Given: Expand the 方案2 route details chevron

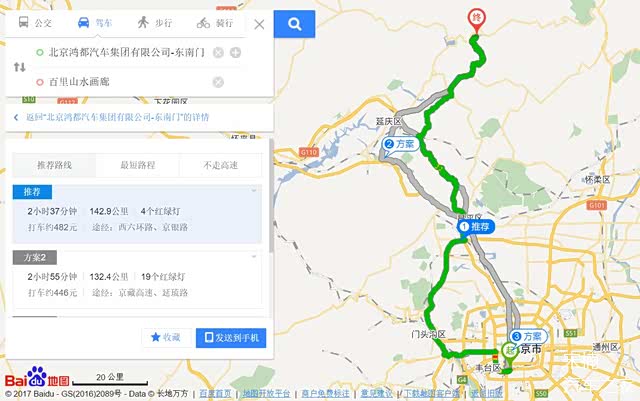Looking at the screenshot, I should pos(254,256).
